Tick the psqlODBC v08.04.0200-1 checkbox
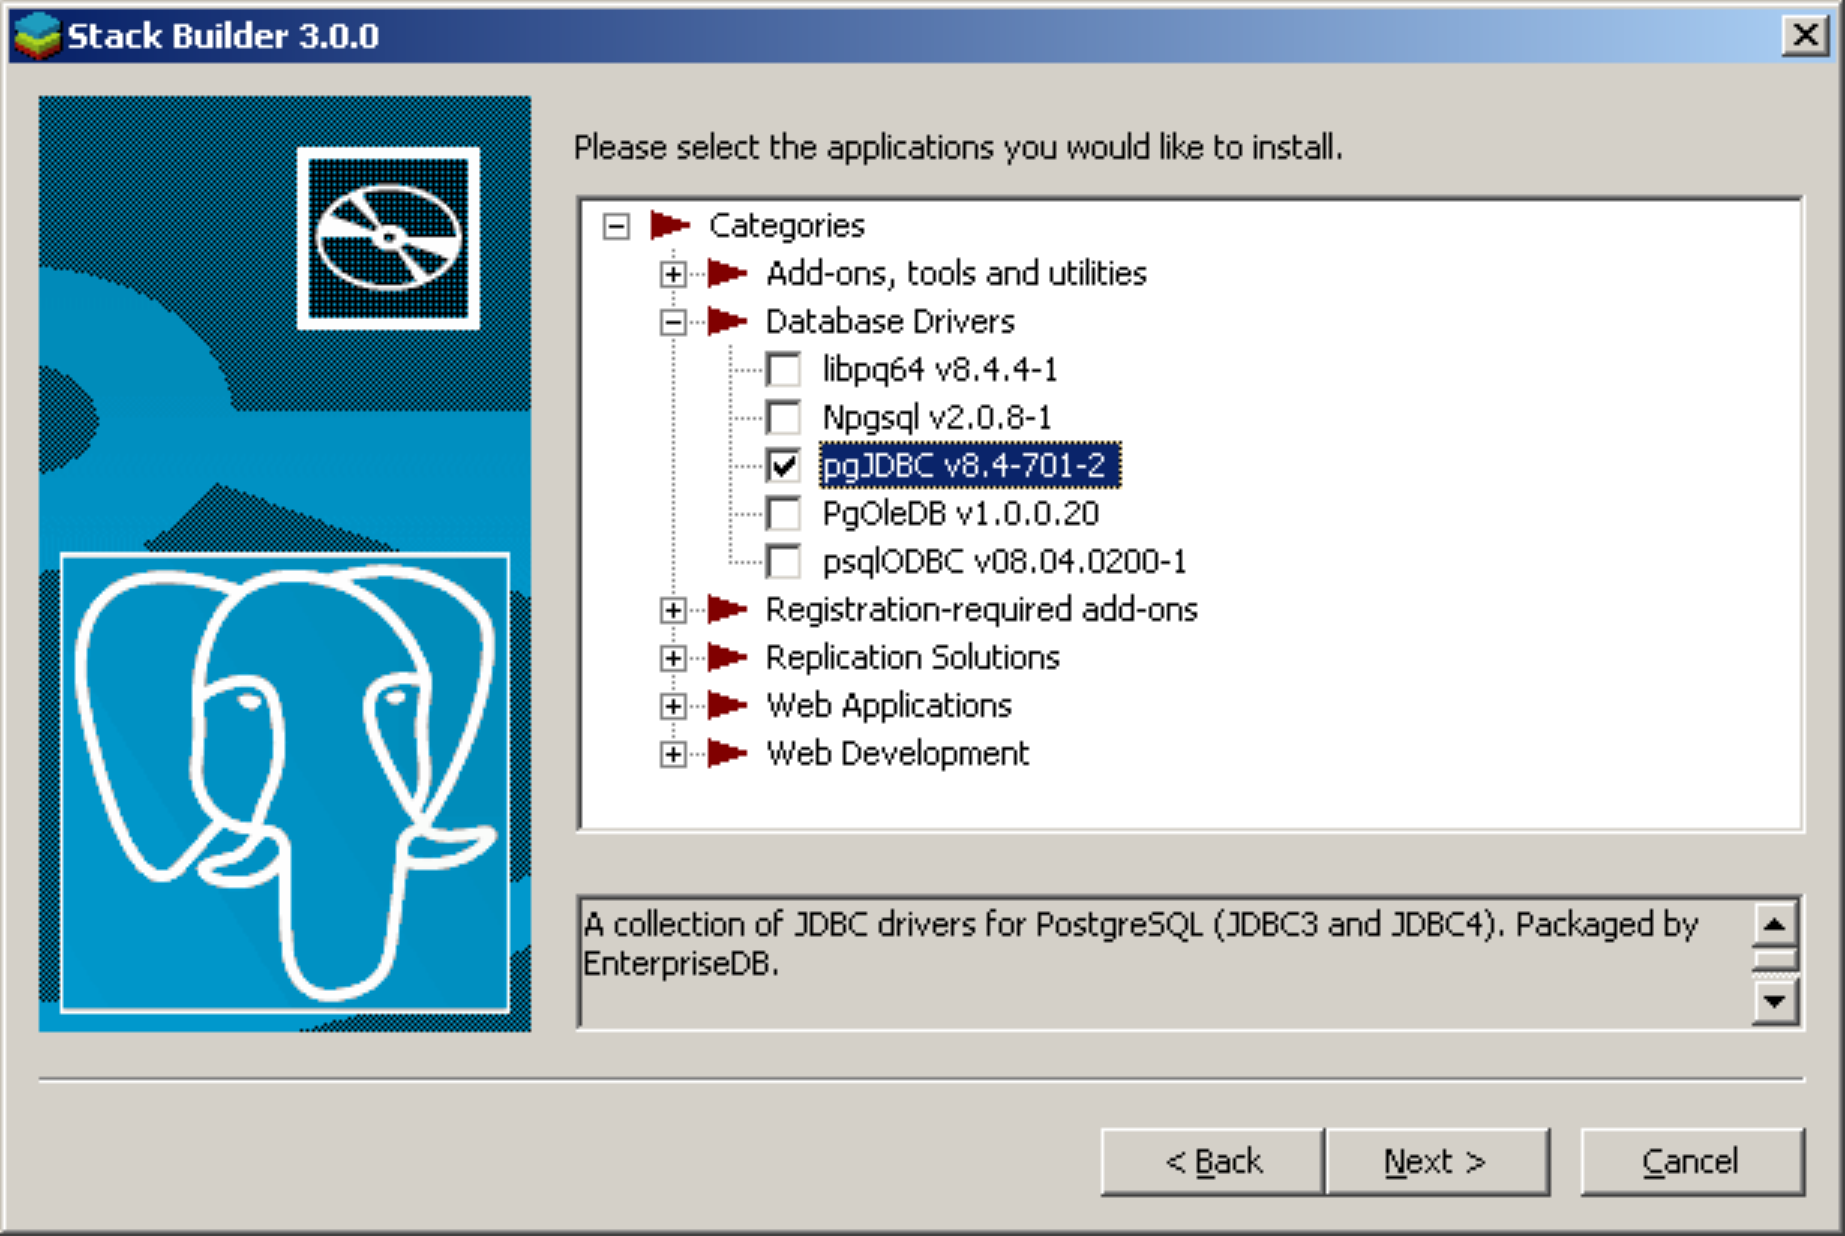Viewport: 1845px width, 1236px height. (x=783, y=561)
